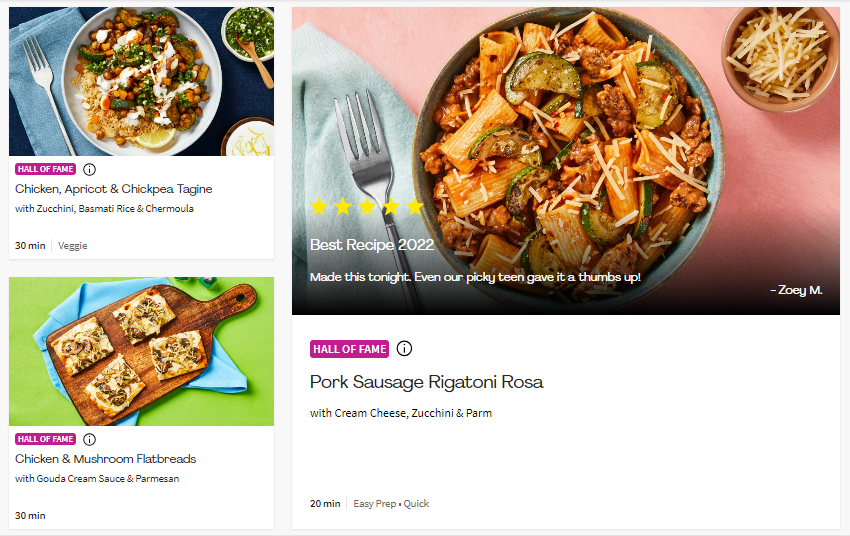This screenshot has height=536, width=850.
Task: Click the Chicken, Apricot & Chickpea Tagine title
Action: (114, 189)
